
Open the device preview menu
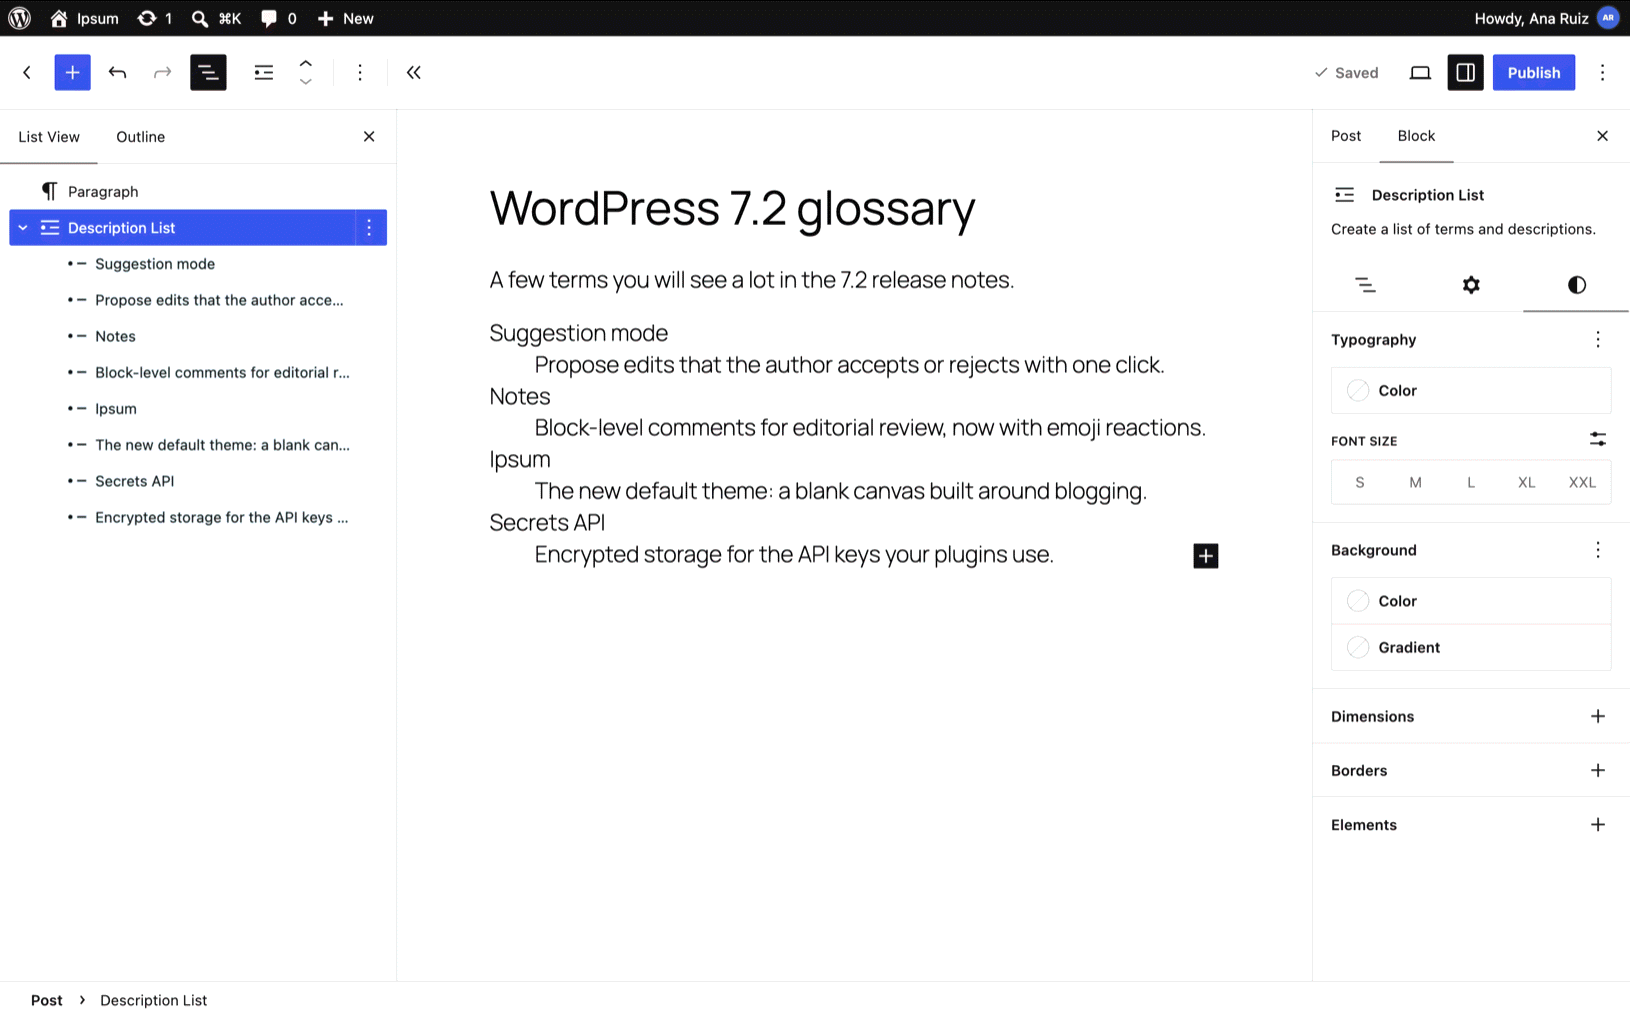point(1420,72)
